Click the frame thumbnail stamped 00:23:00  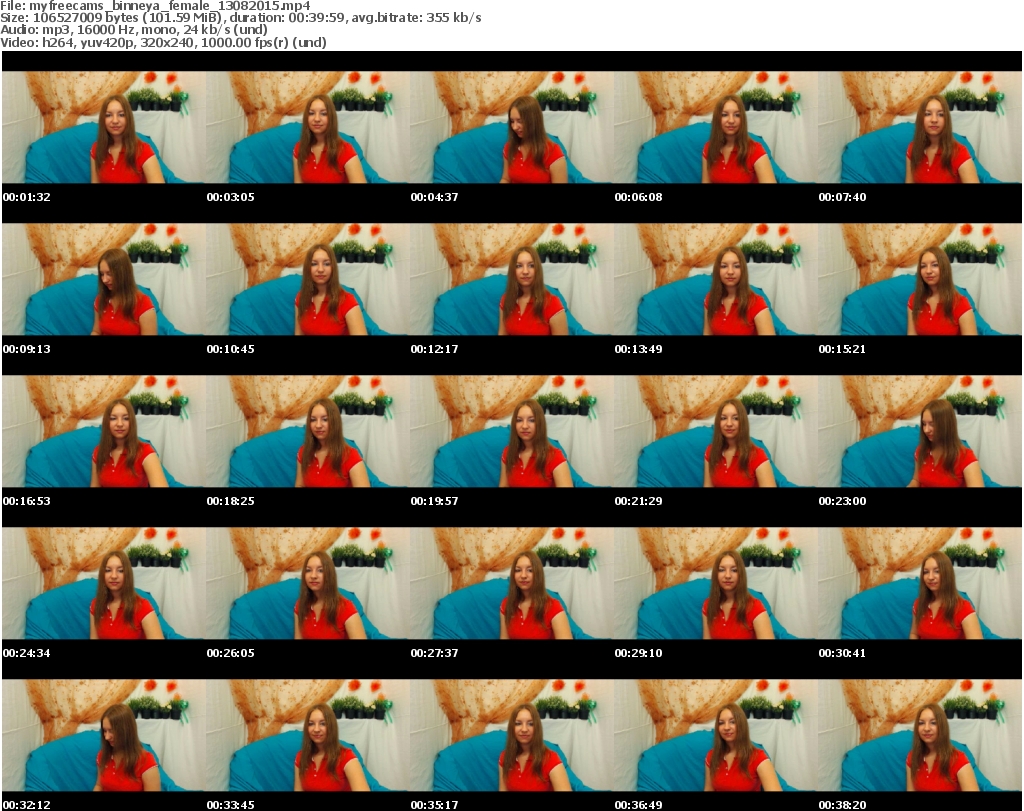[x=920, y=432]
